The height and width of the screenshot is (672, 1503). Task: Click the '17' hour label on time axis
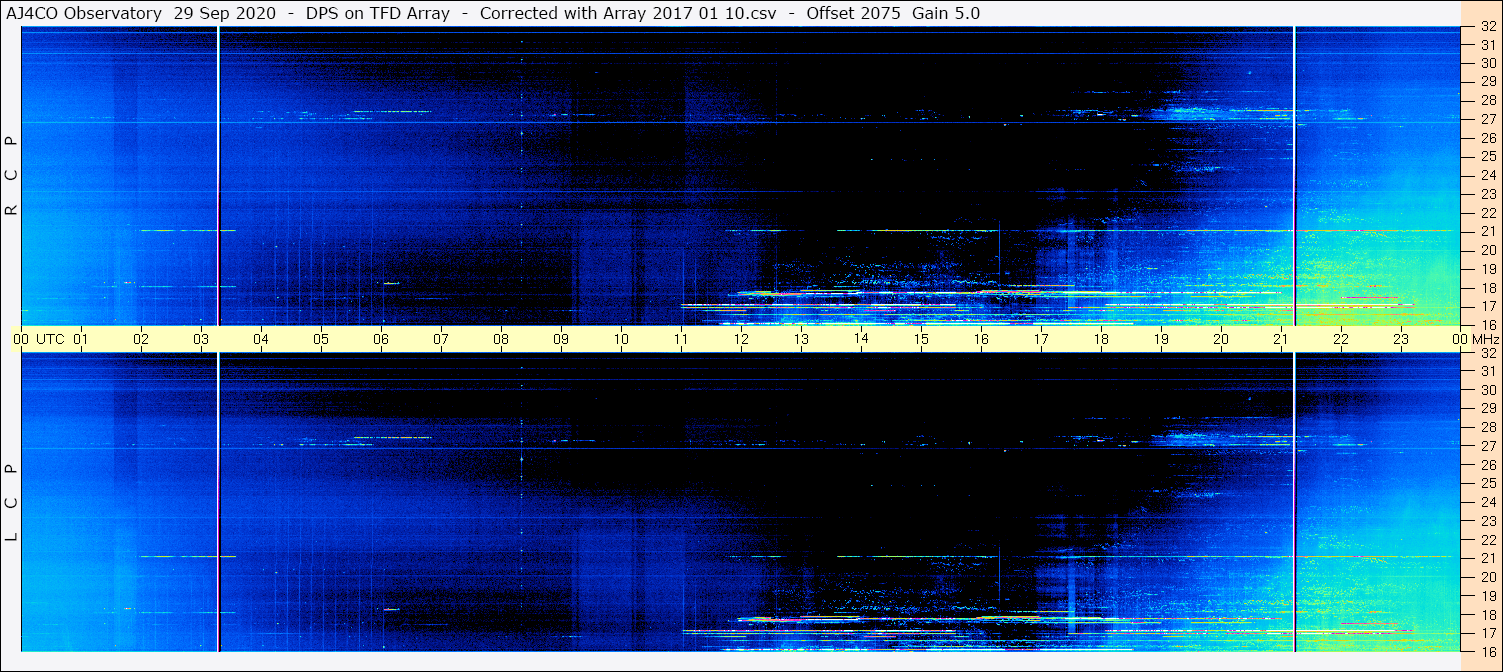click(1041, 339)
